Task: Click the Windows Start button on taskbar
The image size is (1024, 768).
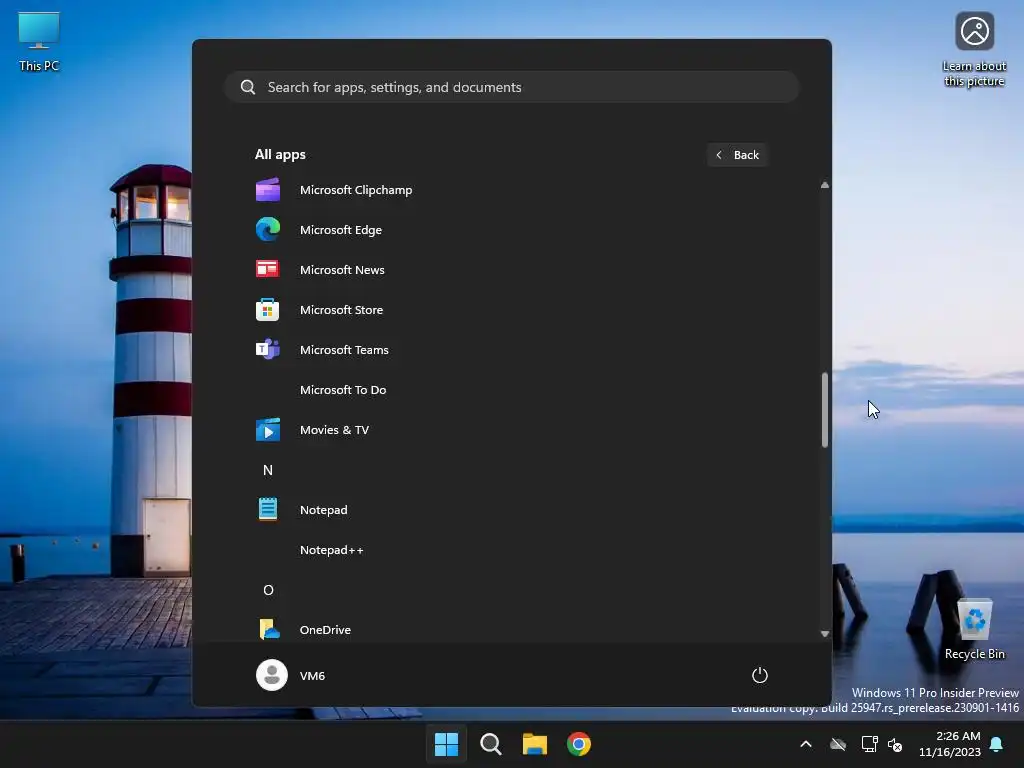Action: 447,744
